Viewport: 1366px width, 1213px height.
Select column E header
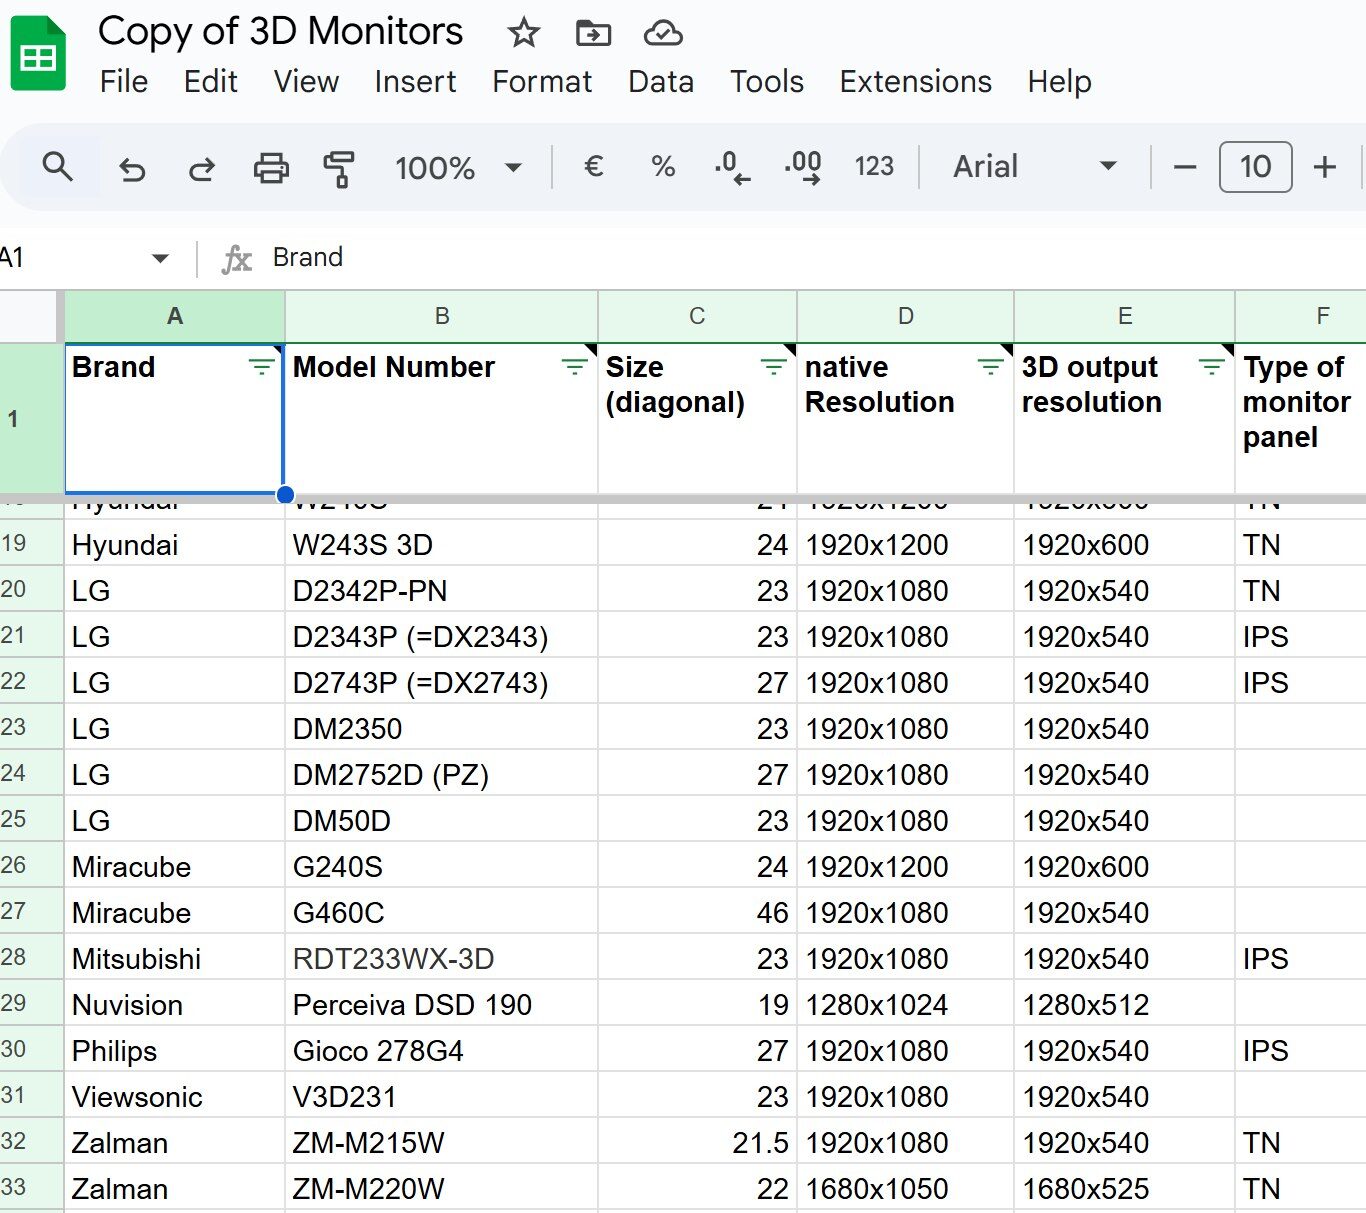(1125, 317)
